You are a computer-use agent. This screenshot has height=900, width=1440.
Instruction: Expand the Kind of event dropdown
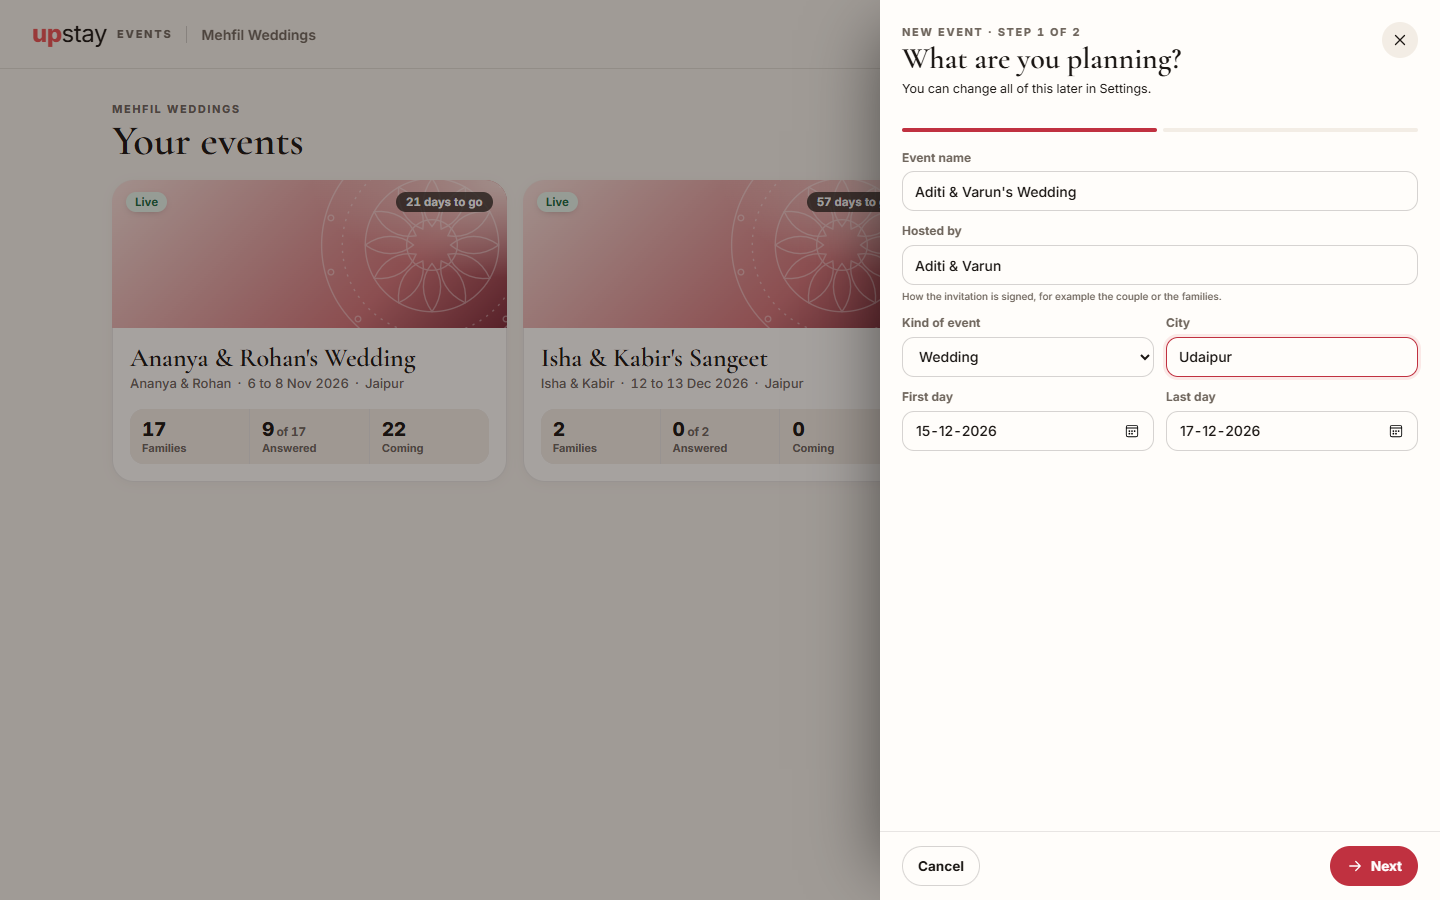[x=1028, y=357]
